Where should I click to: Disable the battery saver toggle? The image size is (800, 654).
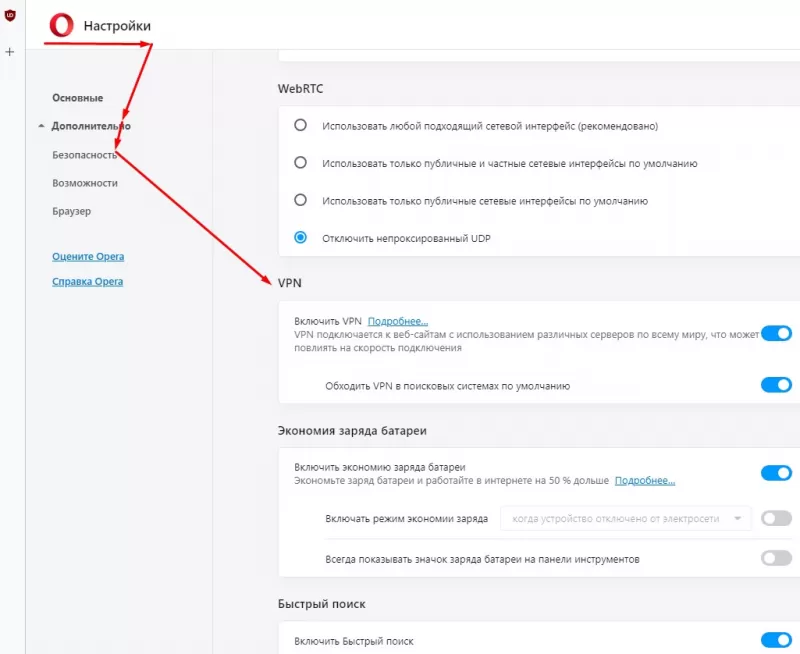(776, 473)
